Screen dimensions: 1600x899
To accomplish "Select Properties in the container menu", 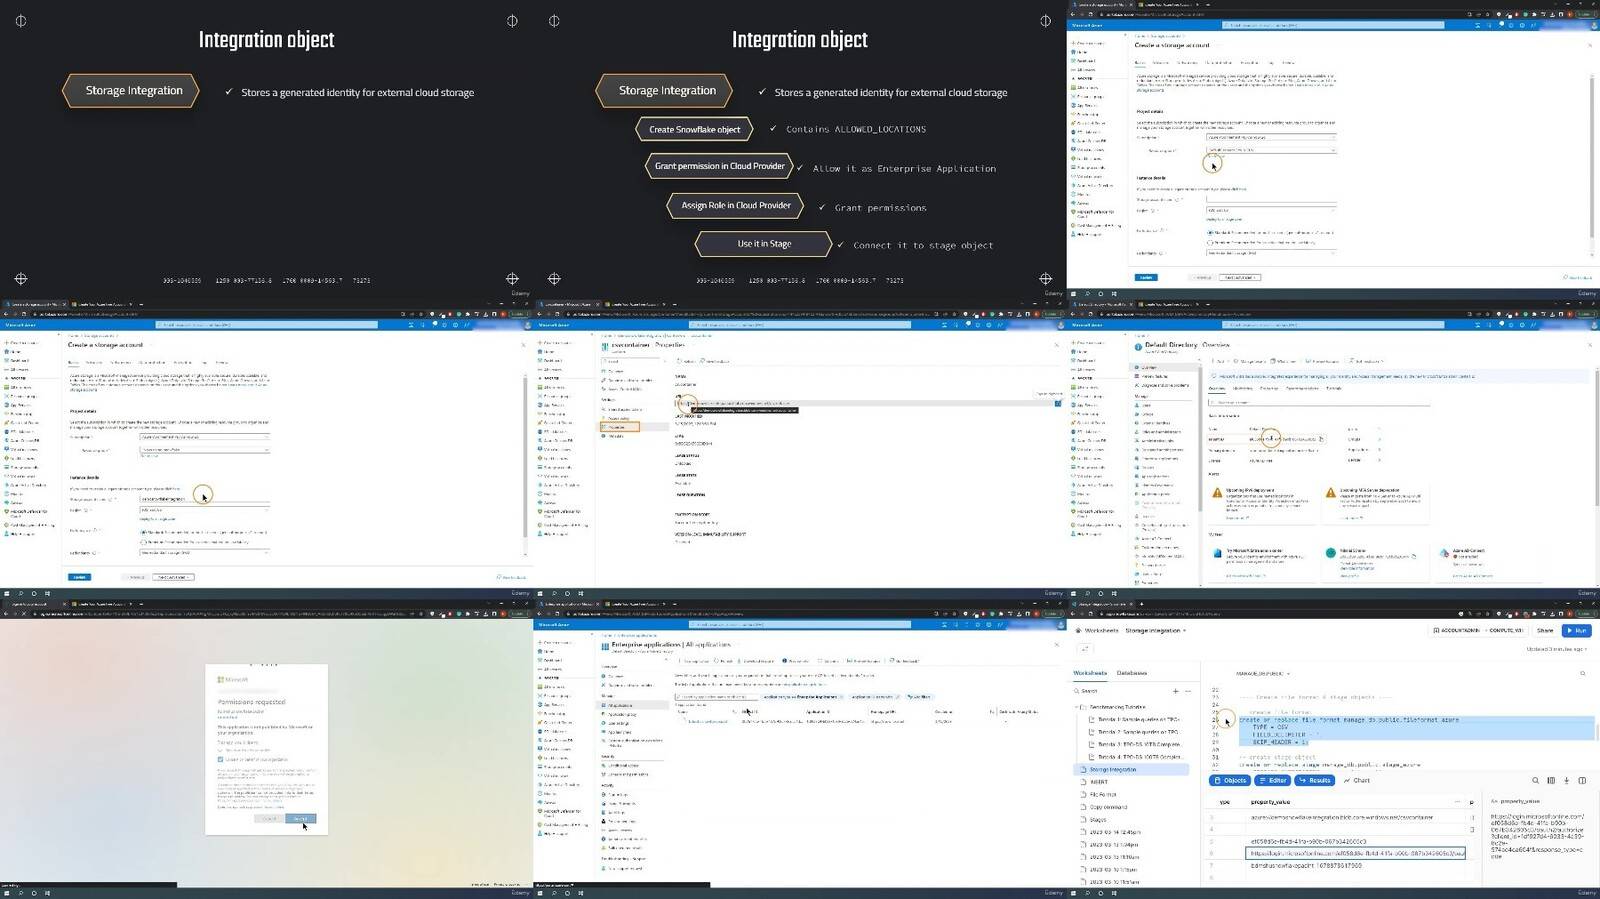I will (x=619, y=427).
